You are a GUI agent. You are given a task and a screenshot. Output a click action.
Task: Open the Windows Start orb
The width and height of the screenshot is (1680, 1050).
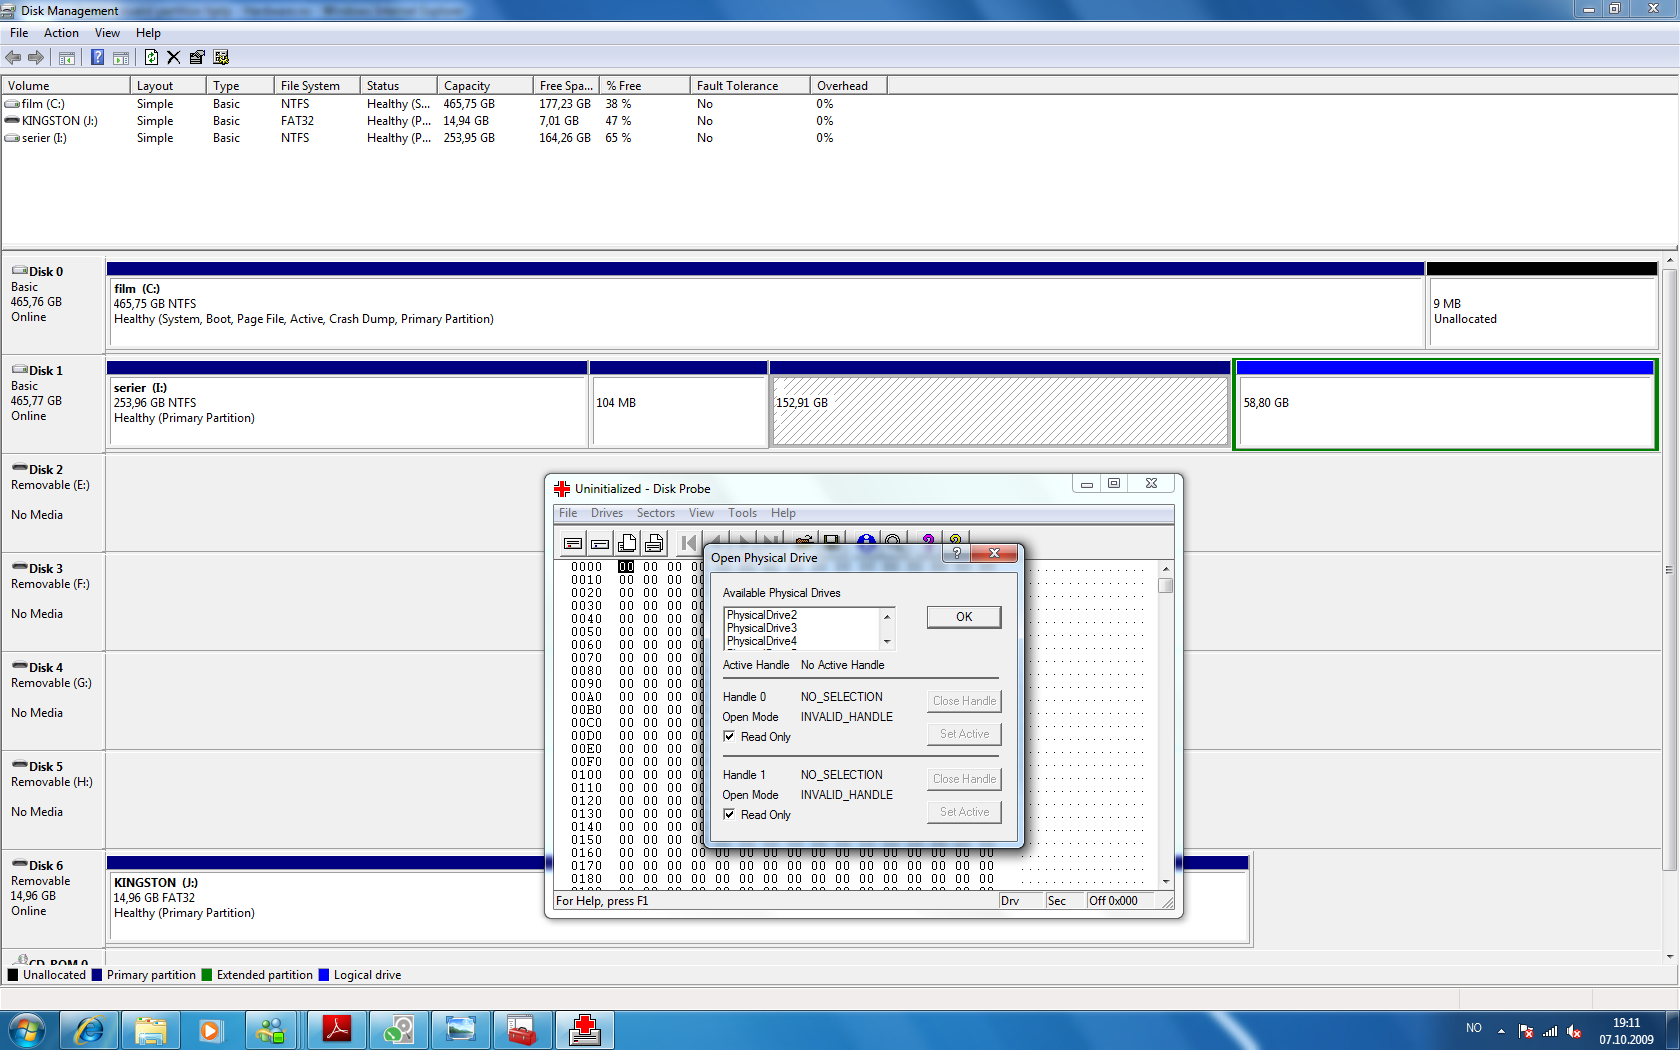pos(27,1030)
